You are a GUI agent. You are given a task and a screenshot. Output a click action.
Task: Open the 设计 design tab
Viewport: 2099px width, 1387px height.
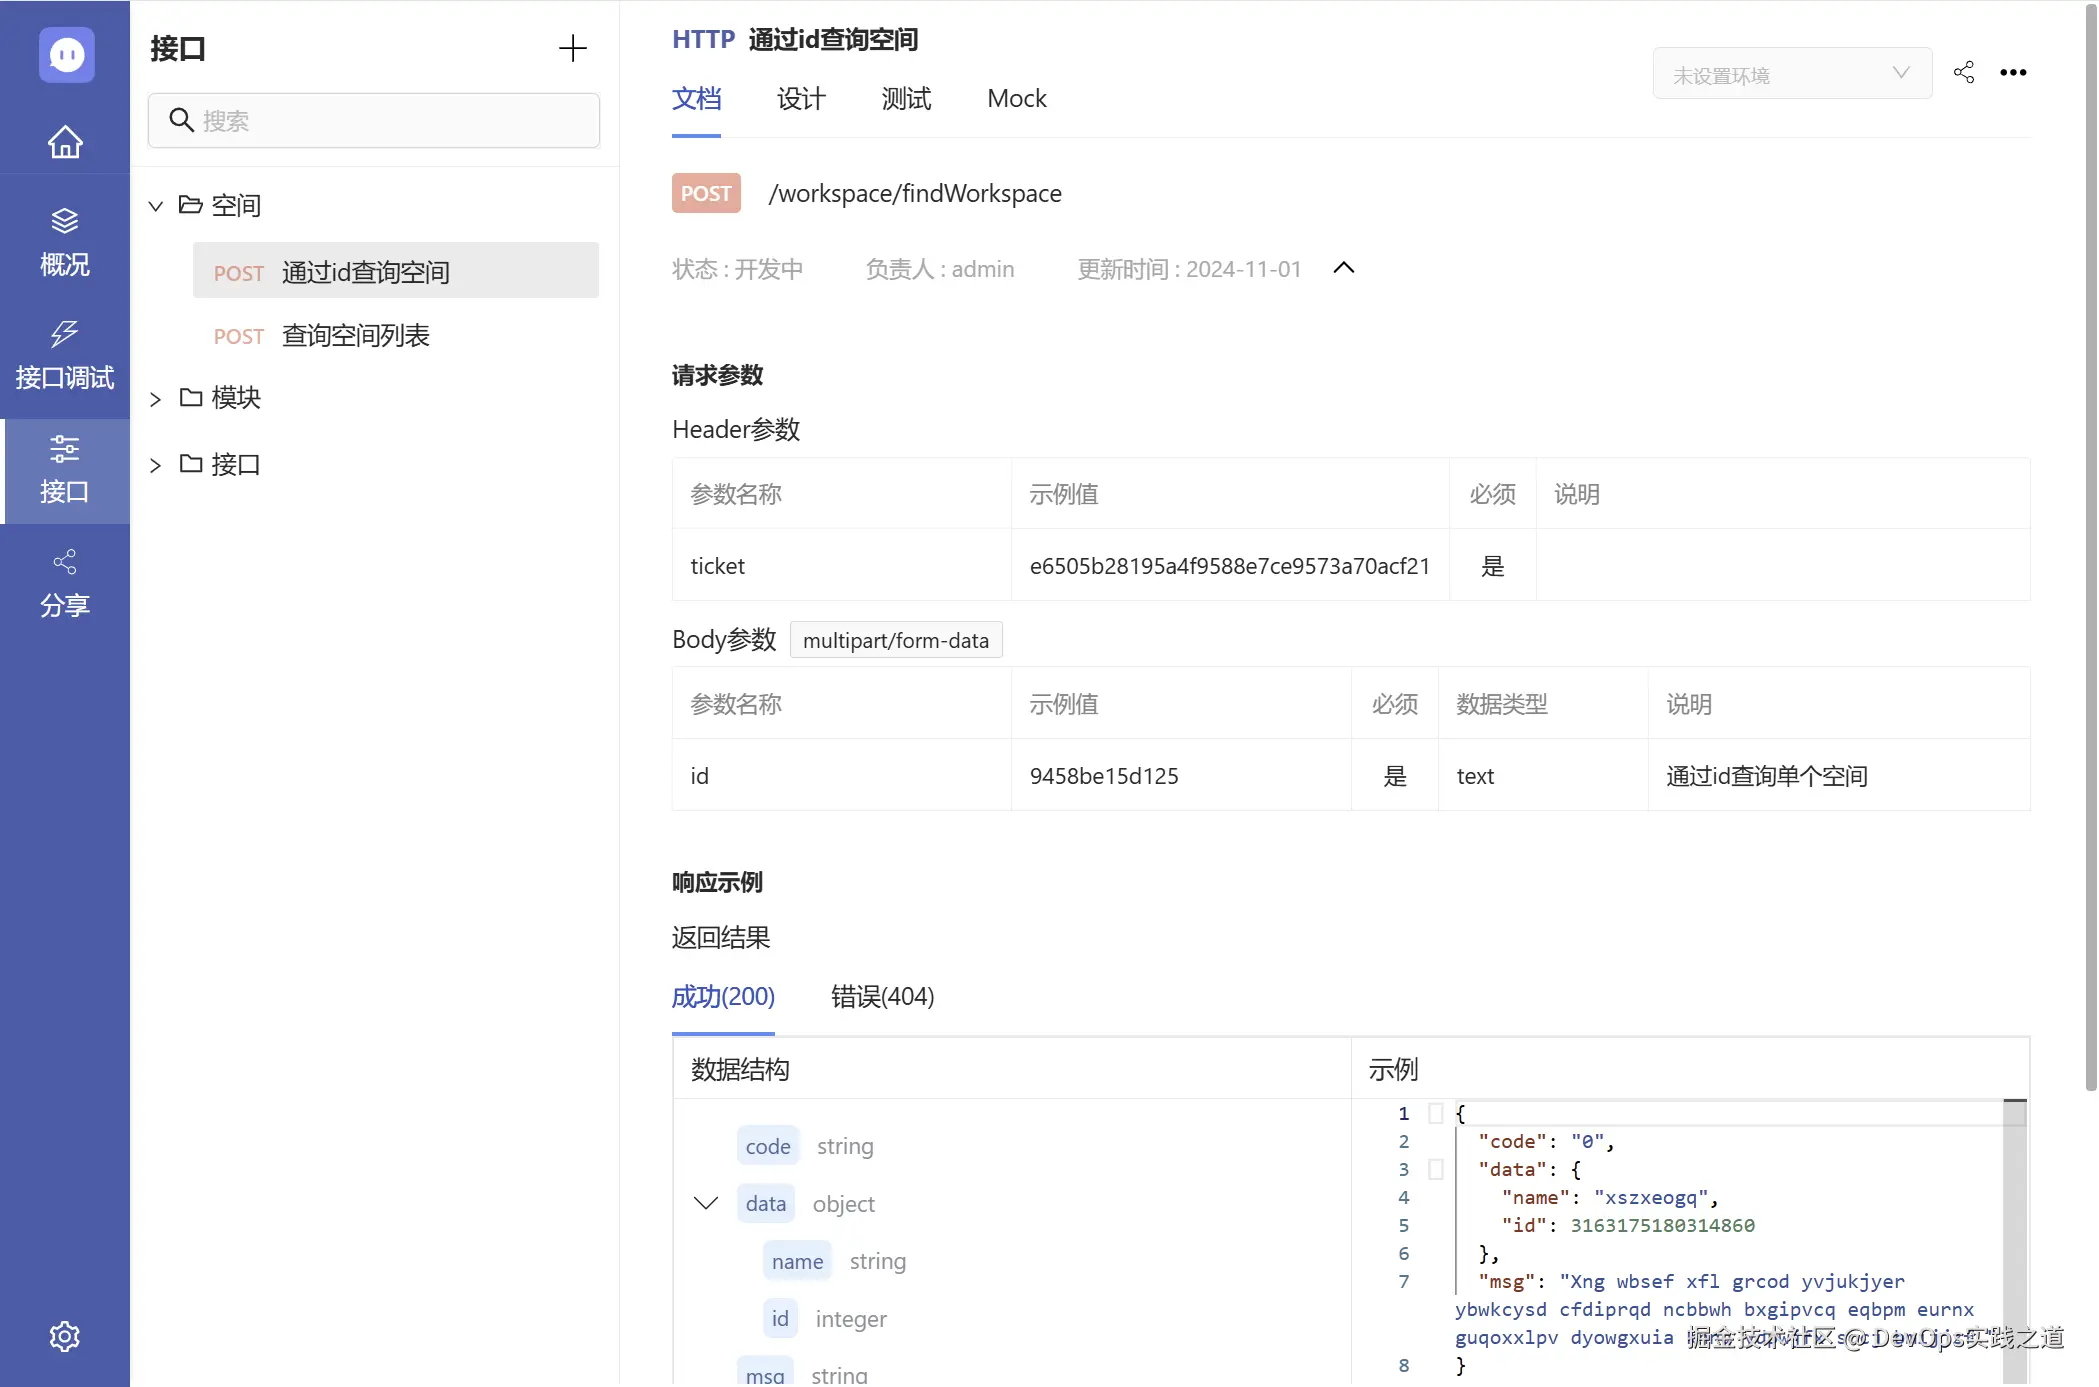click(x=800, y=98)
